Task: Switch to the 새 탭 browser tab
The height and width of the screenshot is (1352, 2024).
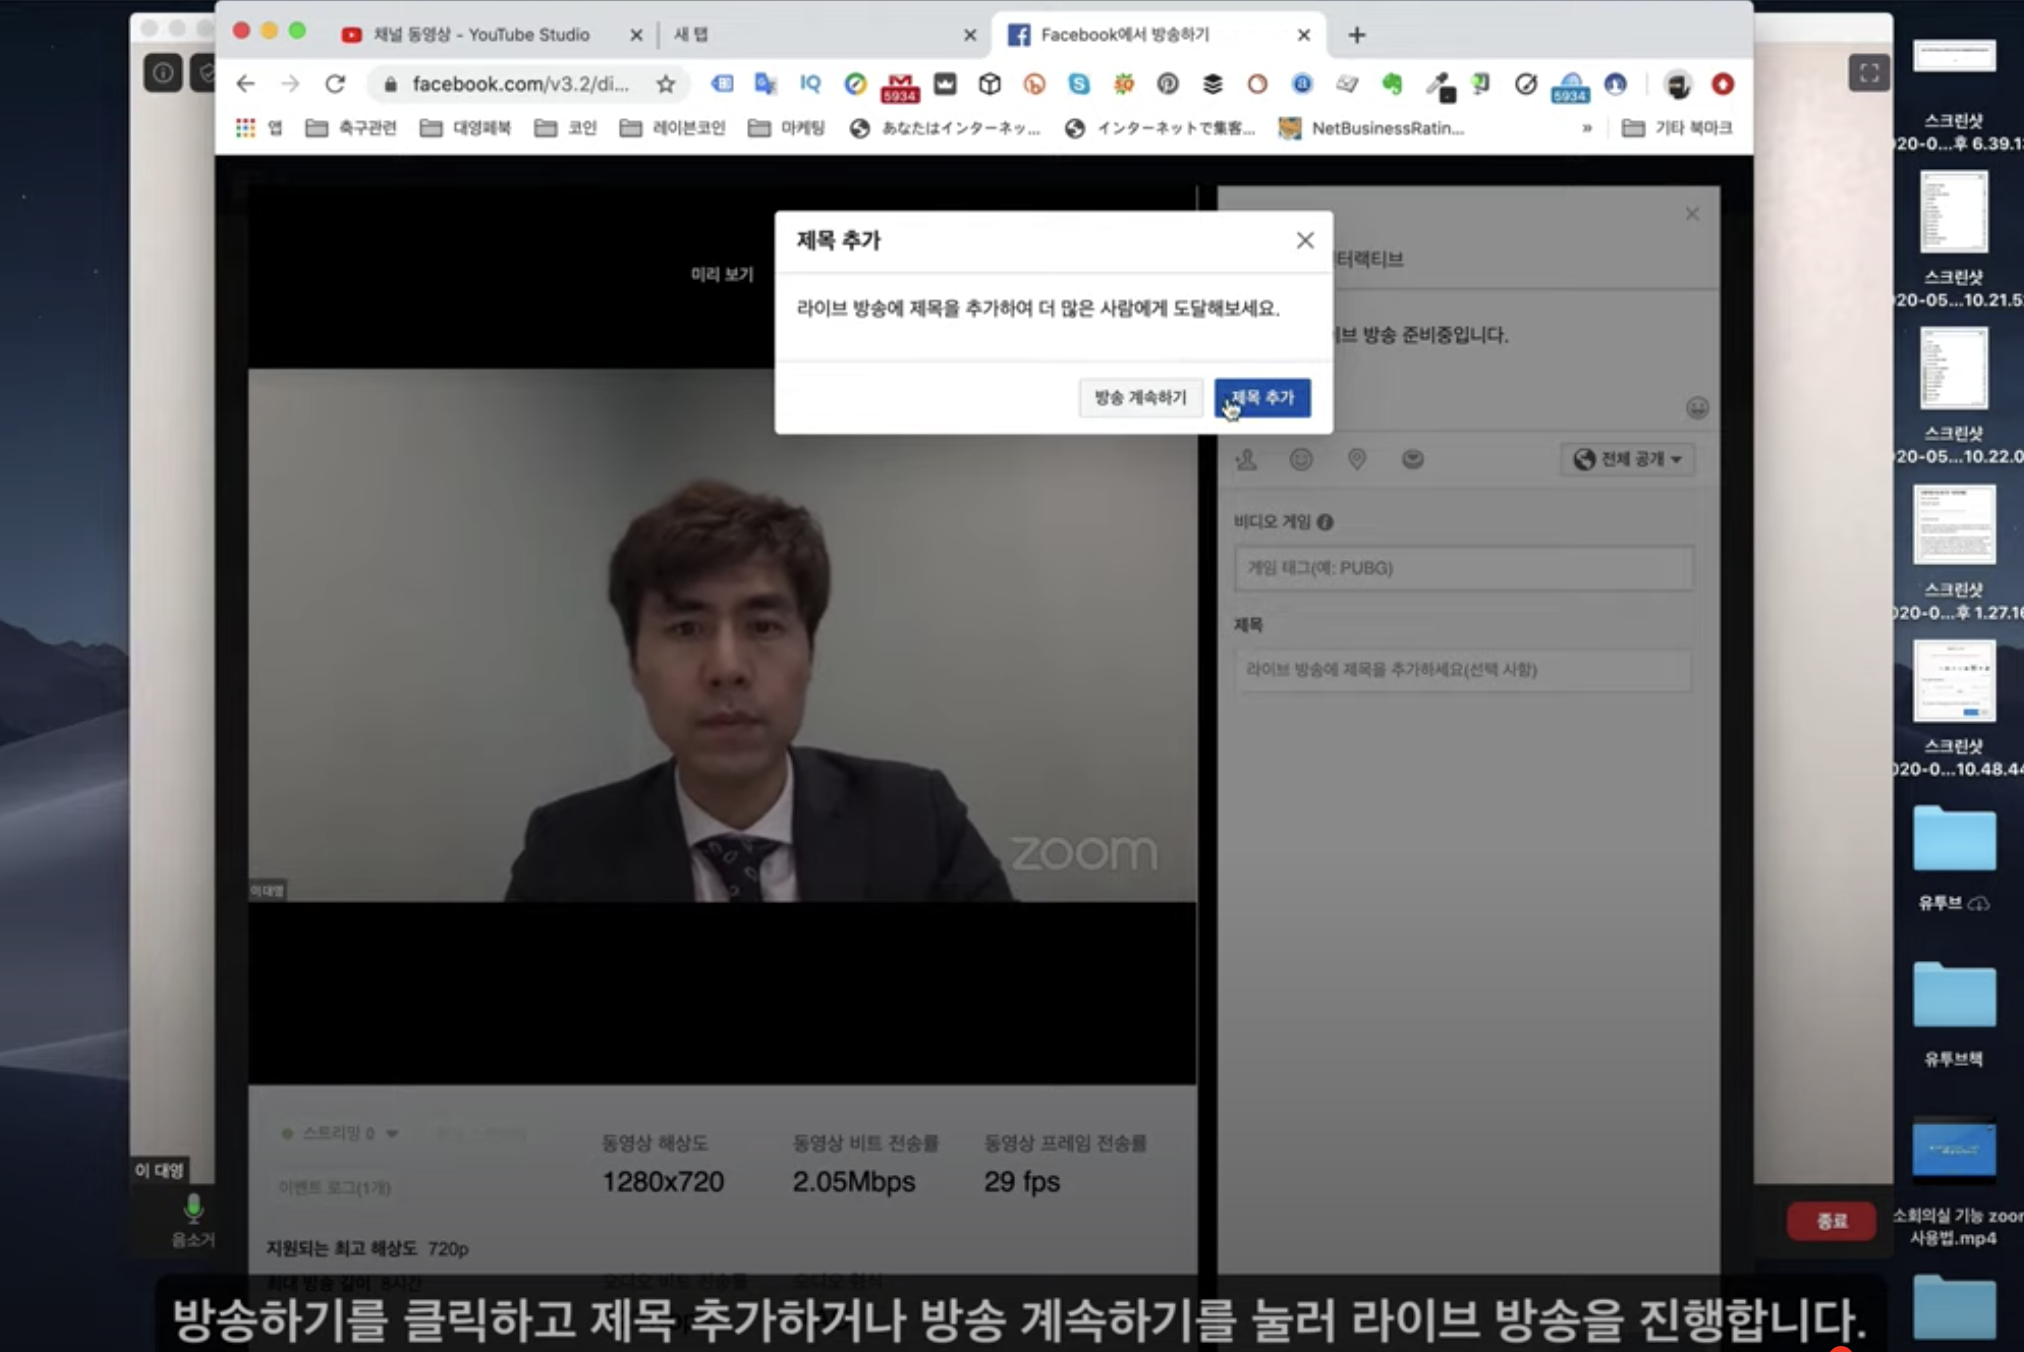Action: point(818,35)
